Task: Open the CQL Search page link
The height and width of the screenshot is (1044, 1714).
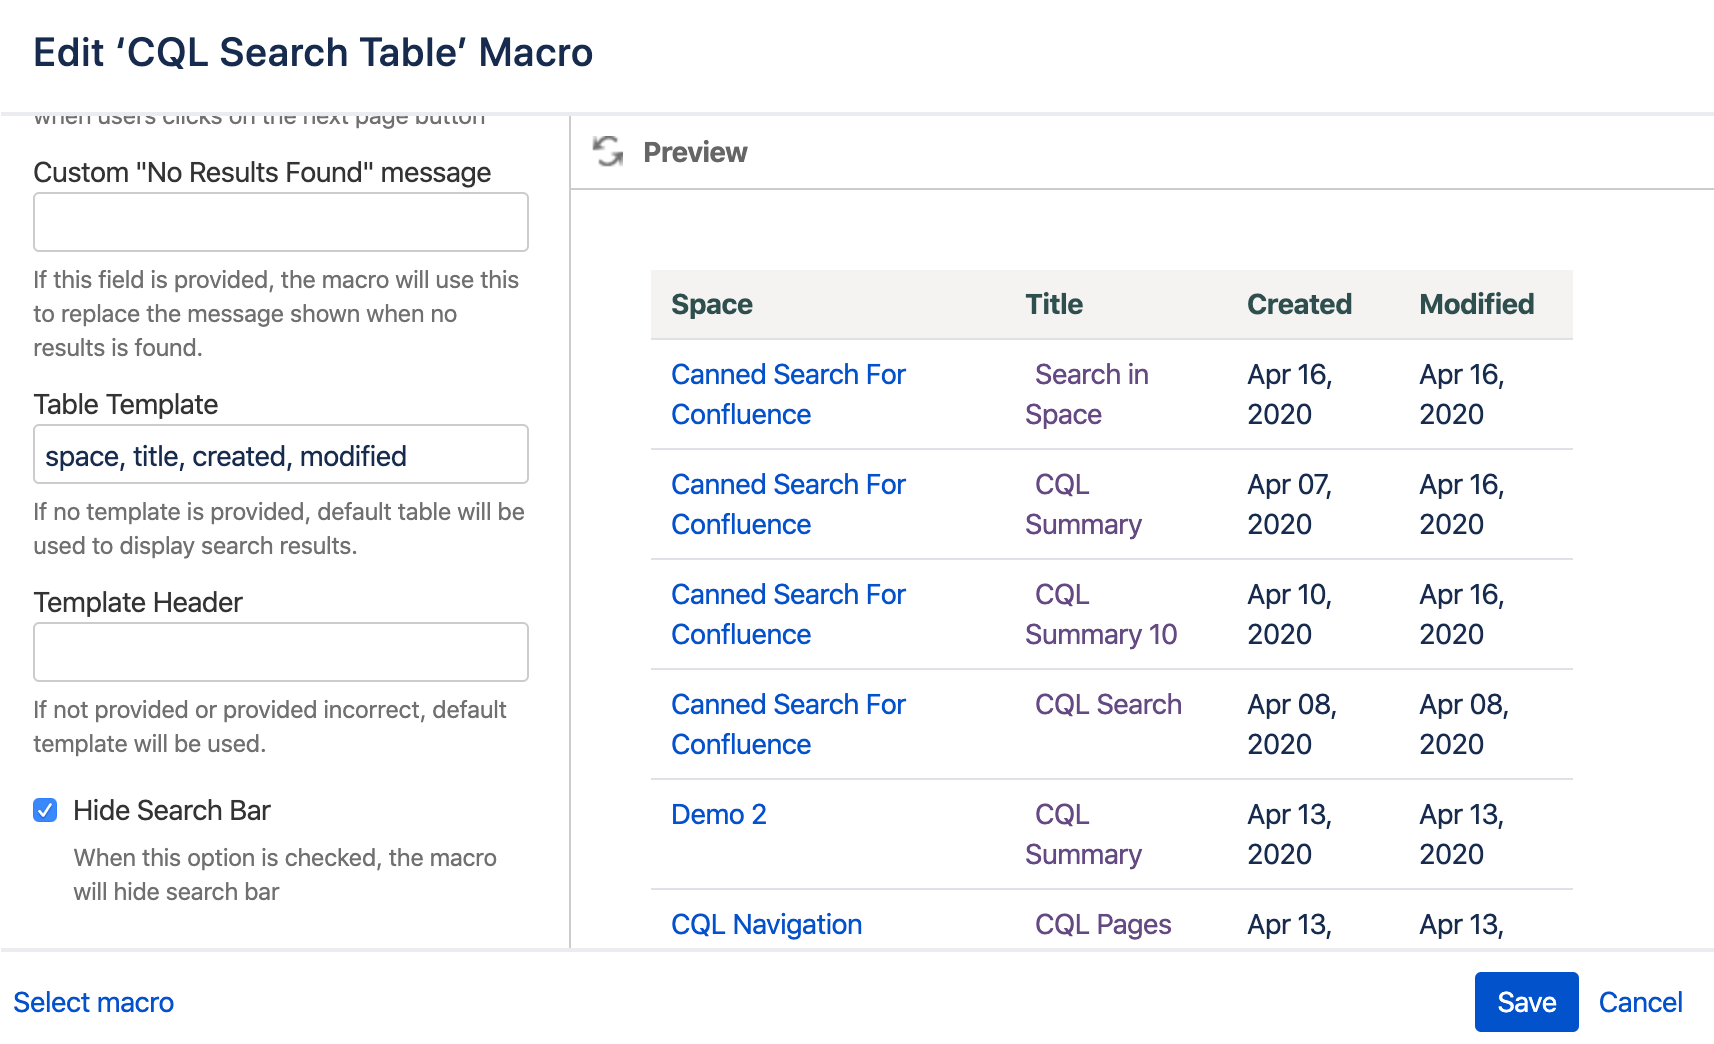Action: [1108, 705]
